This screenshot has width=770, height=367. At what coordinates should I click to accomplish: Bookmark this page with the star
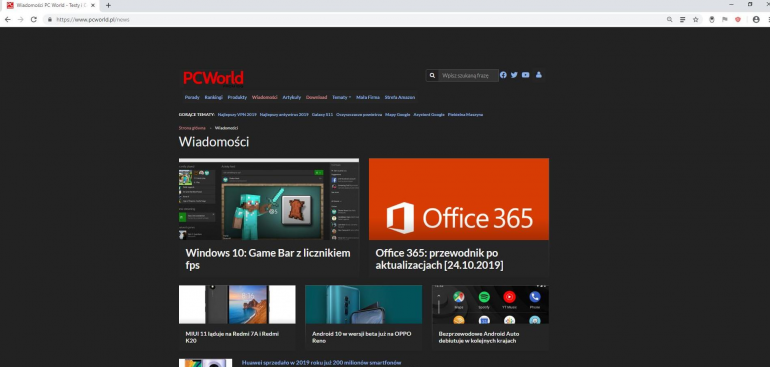pos(695,20)
